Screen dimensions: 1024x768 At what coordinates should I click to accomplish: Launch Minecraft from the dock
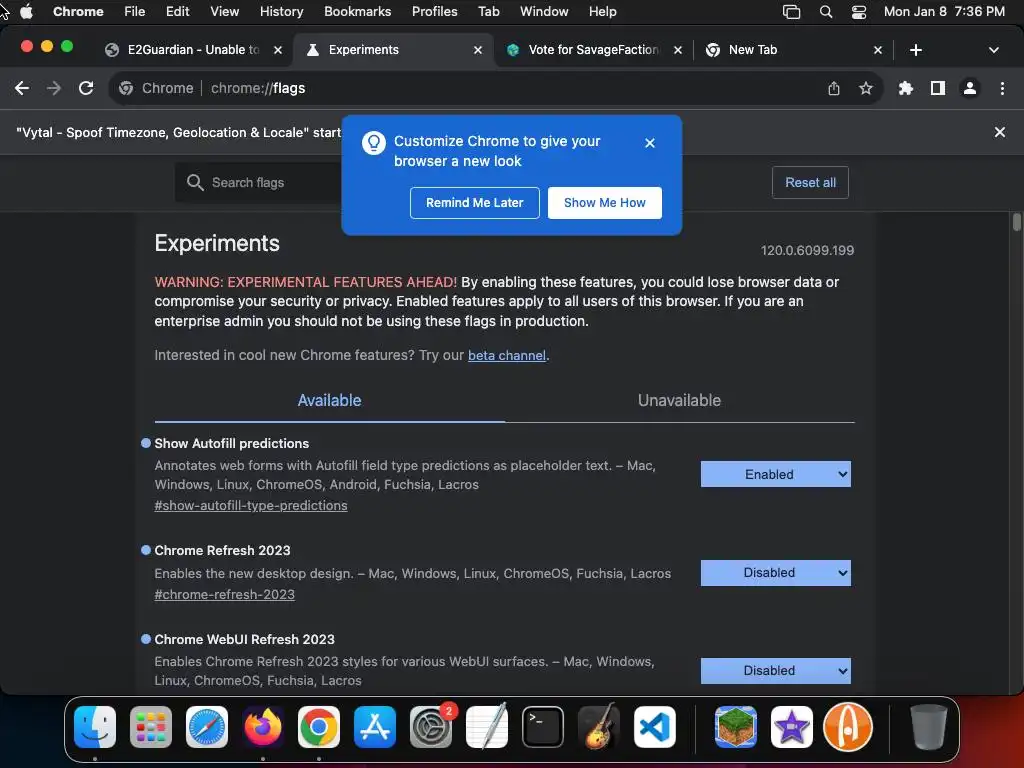(x=735, y=727)
